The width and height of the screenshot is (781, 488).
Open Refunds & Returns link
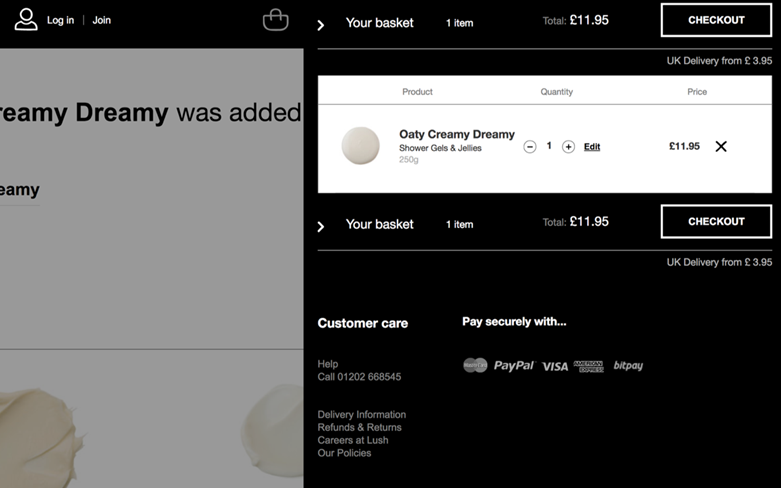point(360,427)
